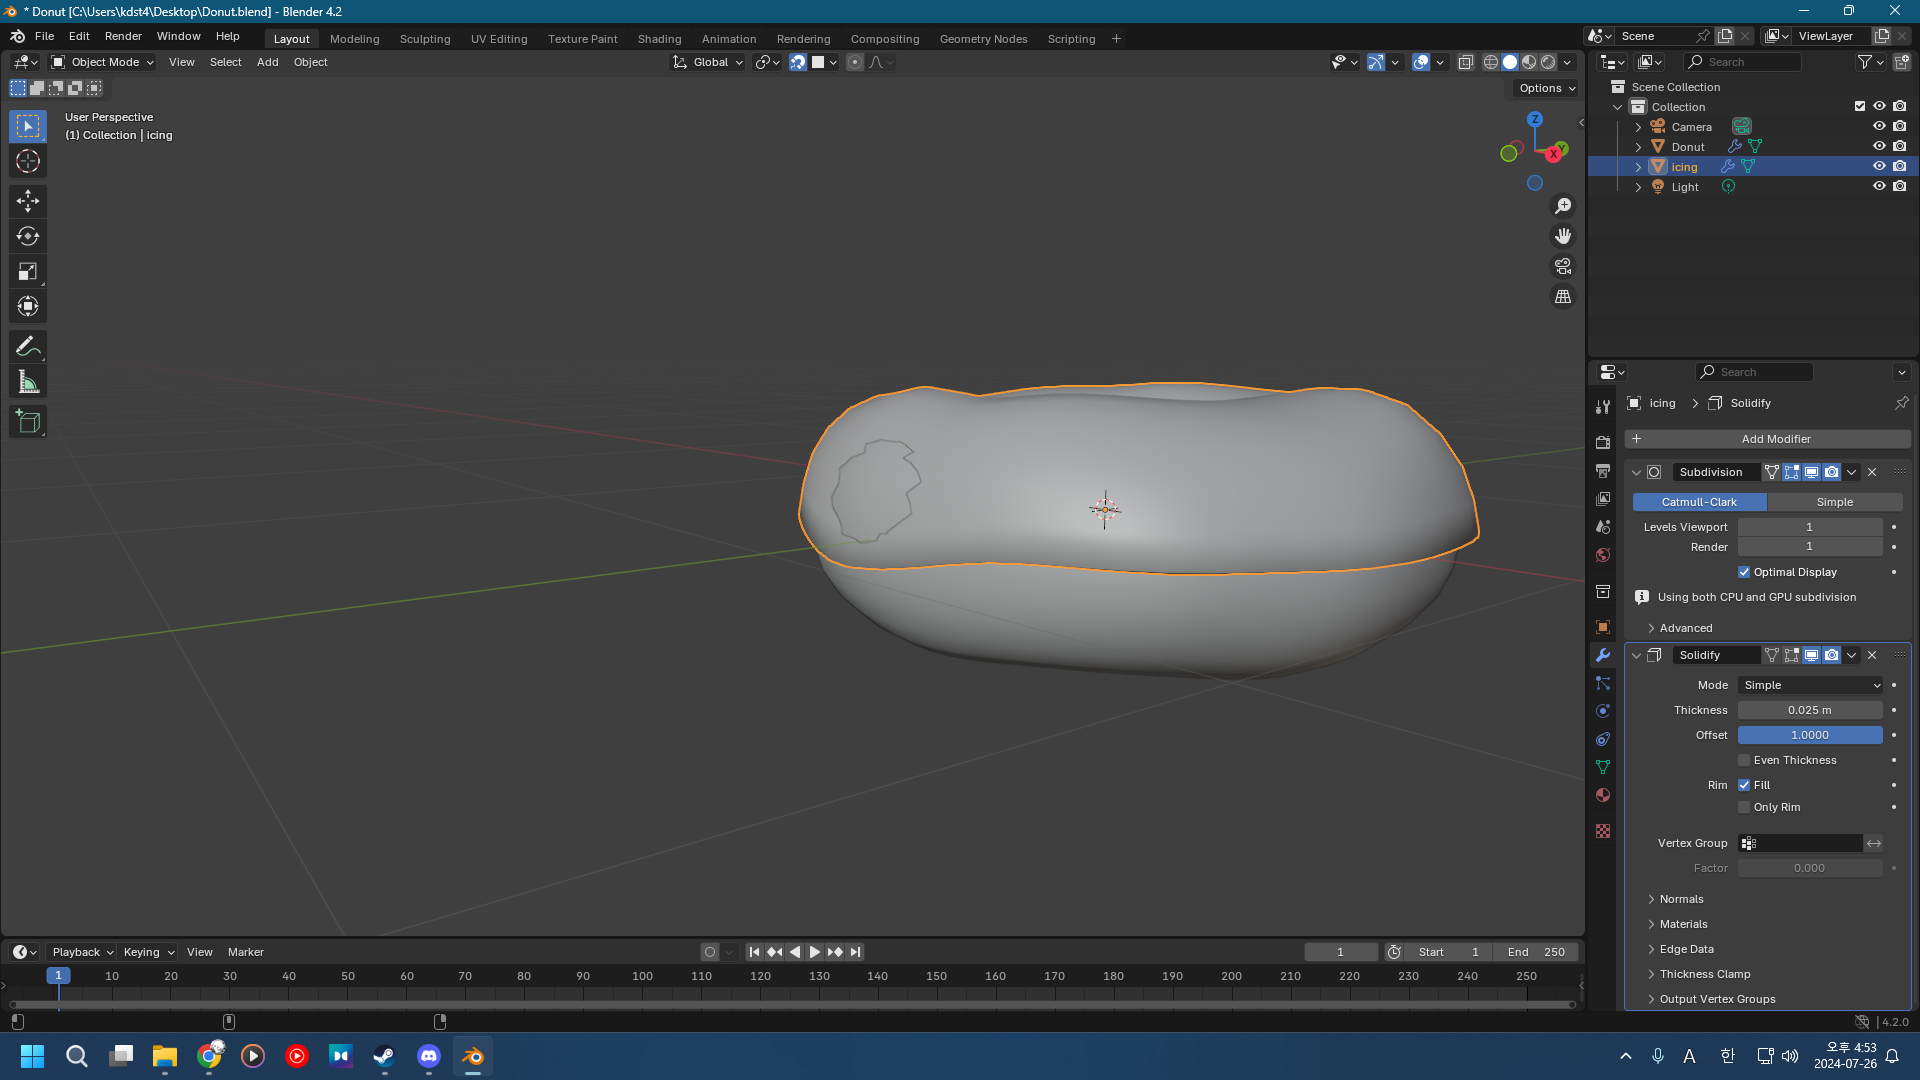The image size is (1920, 1080).
Task: Open the Object Mode dropdown
Action: tap(103, 62)
